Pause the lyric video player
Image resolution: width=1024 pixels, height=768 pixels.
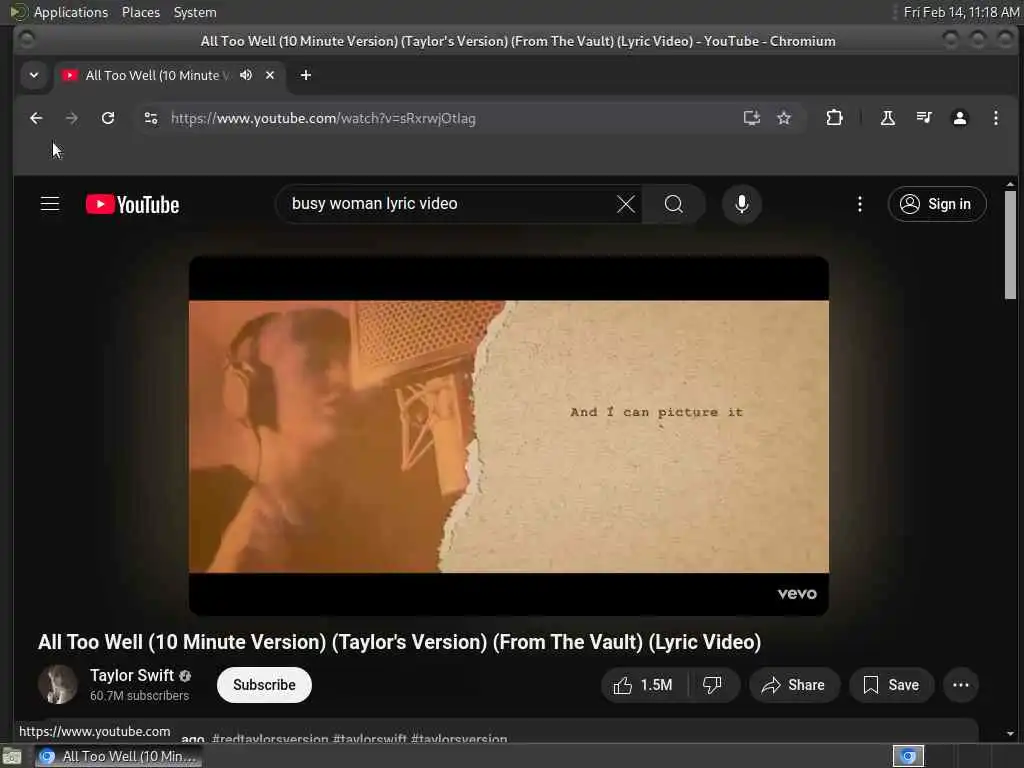tap(509, 436)
